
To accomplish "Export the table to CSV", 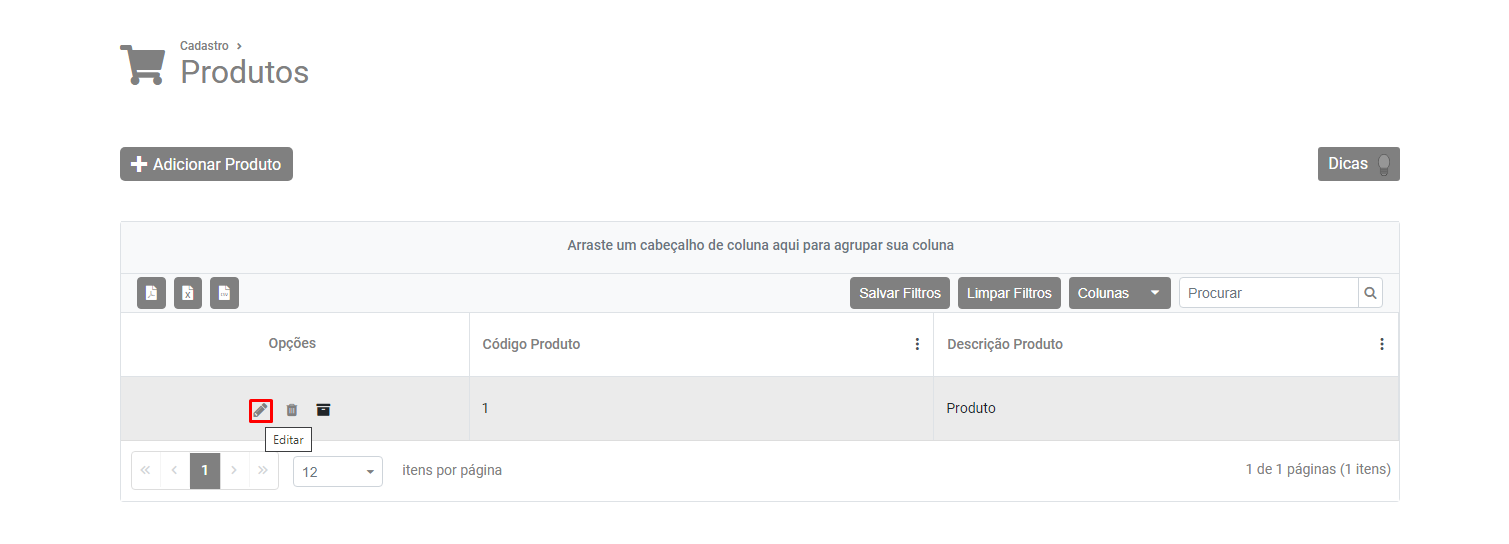I will click(224, 293).
